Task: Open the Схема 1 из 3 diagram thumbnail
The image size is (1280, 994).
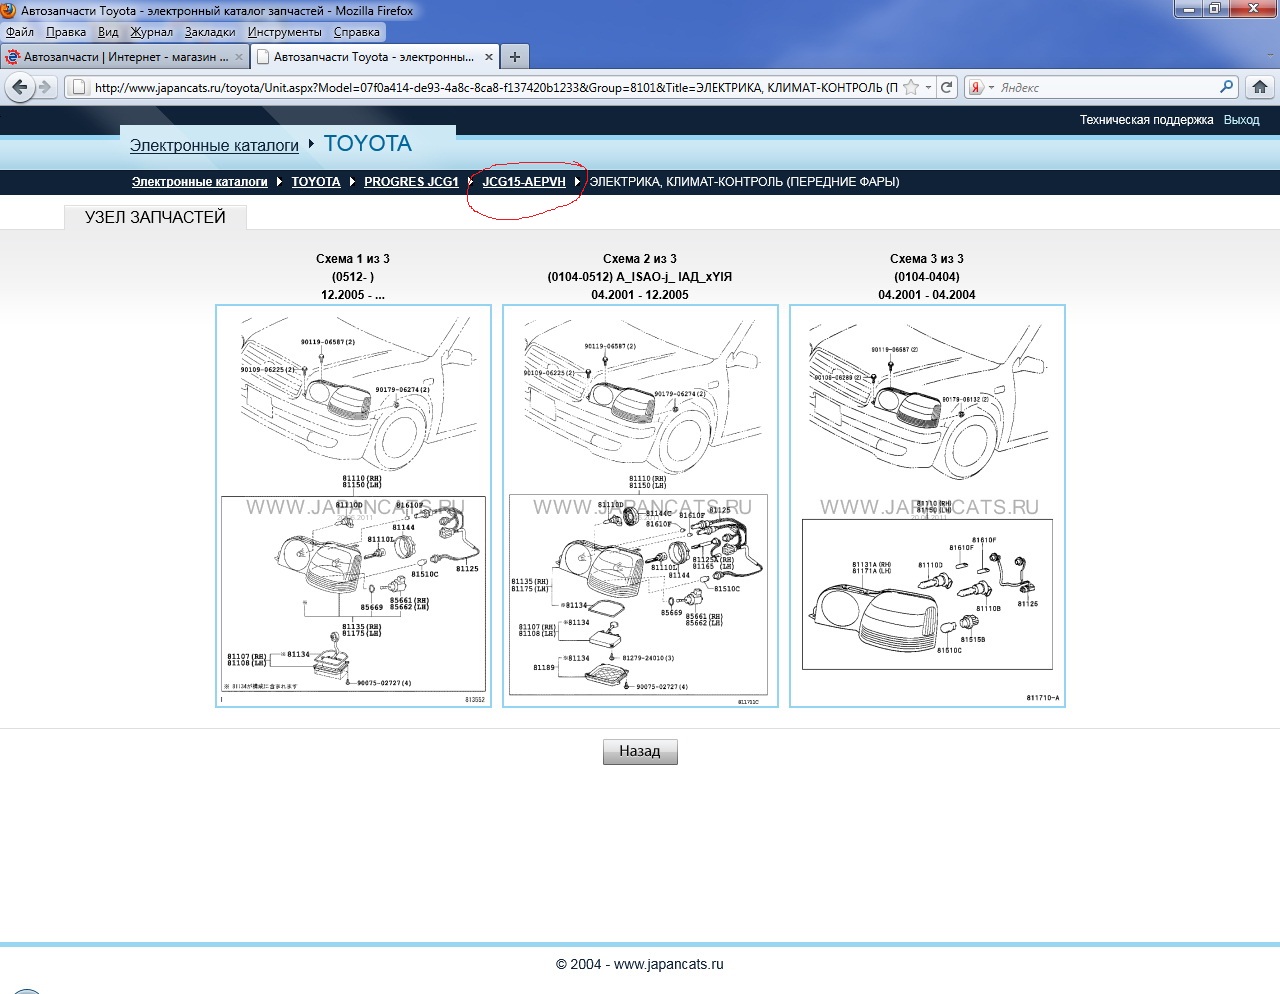Action: [353, 505]
